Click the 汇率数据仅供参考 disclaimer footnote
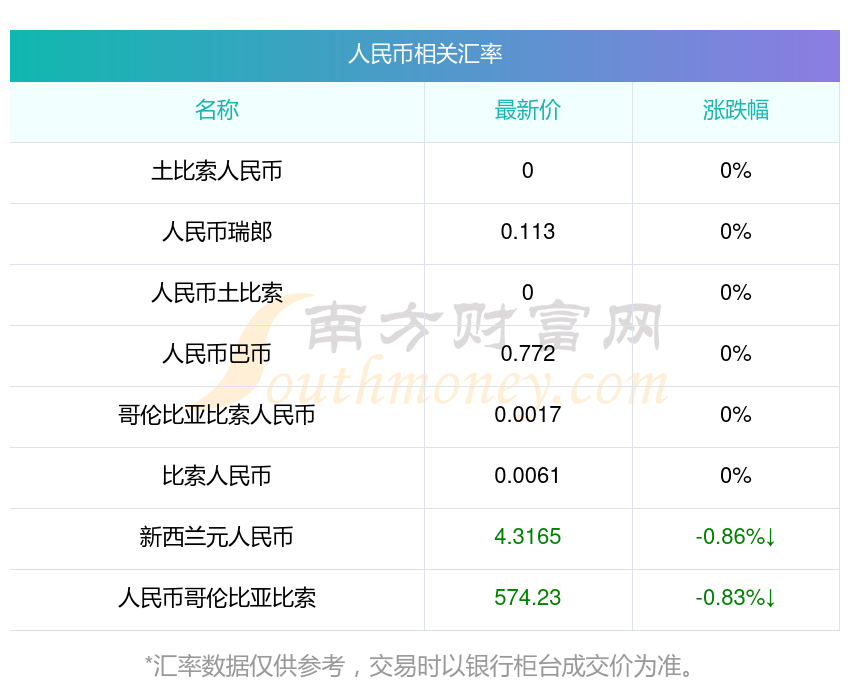850x698 pixels. (418, 666)
